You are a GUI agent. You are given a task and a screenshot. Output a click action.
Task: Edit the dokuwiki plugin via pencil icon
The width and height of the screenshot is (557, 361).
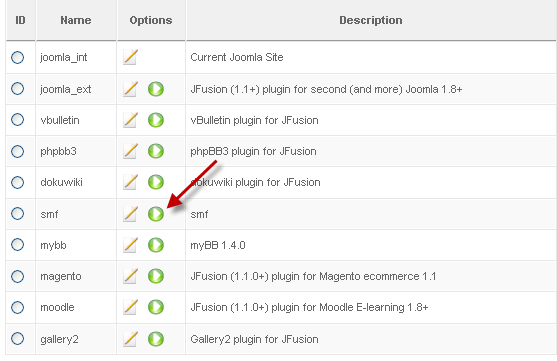click(130, 182)
